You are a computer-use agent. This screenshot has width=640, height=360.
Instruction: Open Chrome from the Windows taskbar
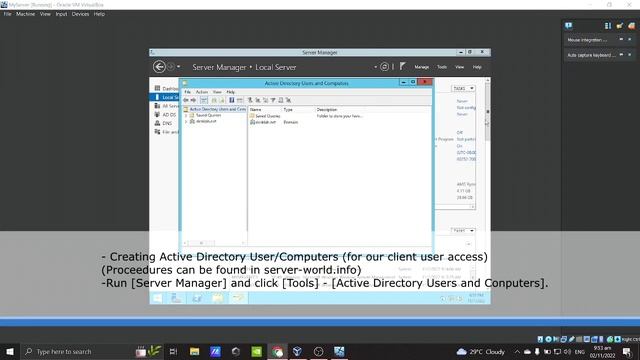[277, 351]
